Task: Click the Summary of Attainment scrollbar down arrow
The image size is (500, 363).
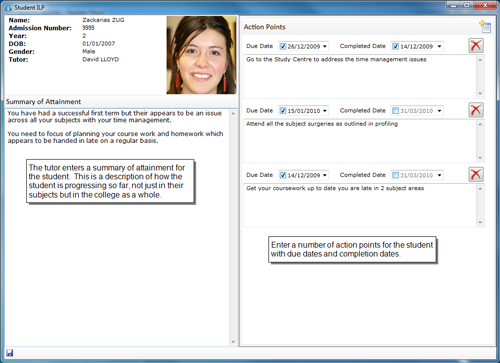Action: pos(233,342)
